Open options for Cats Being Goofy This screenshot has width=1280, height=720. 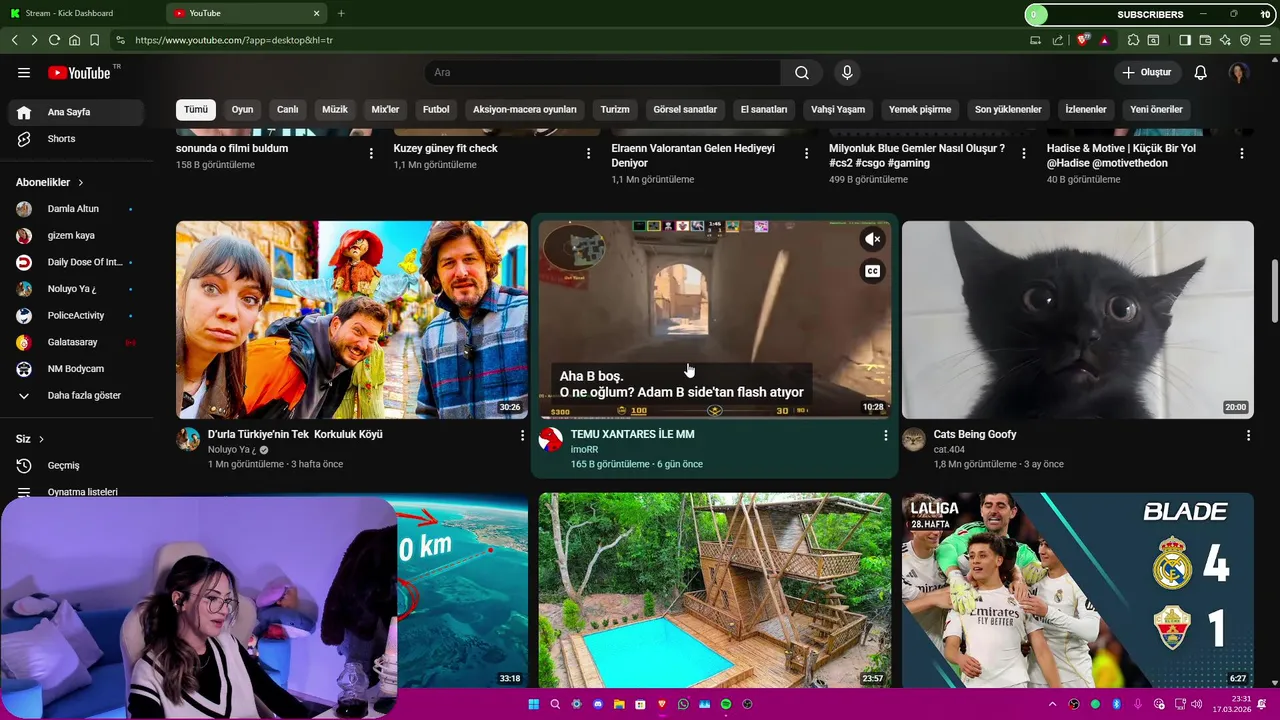[x=1248, y=436]
